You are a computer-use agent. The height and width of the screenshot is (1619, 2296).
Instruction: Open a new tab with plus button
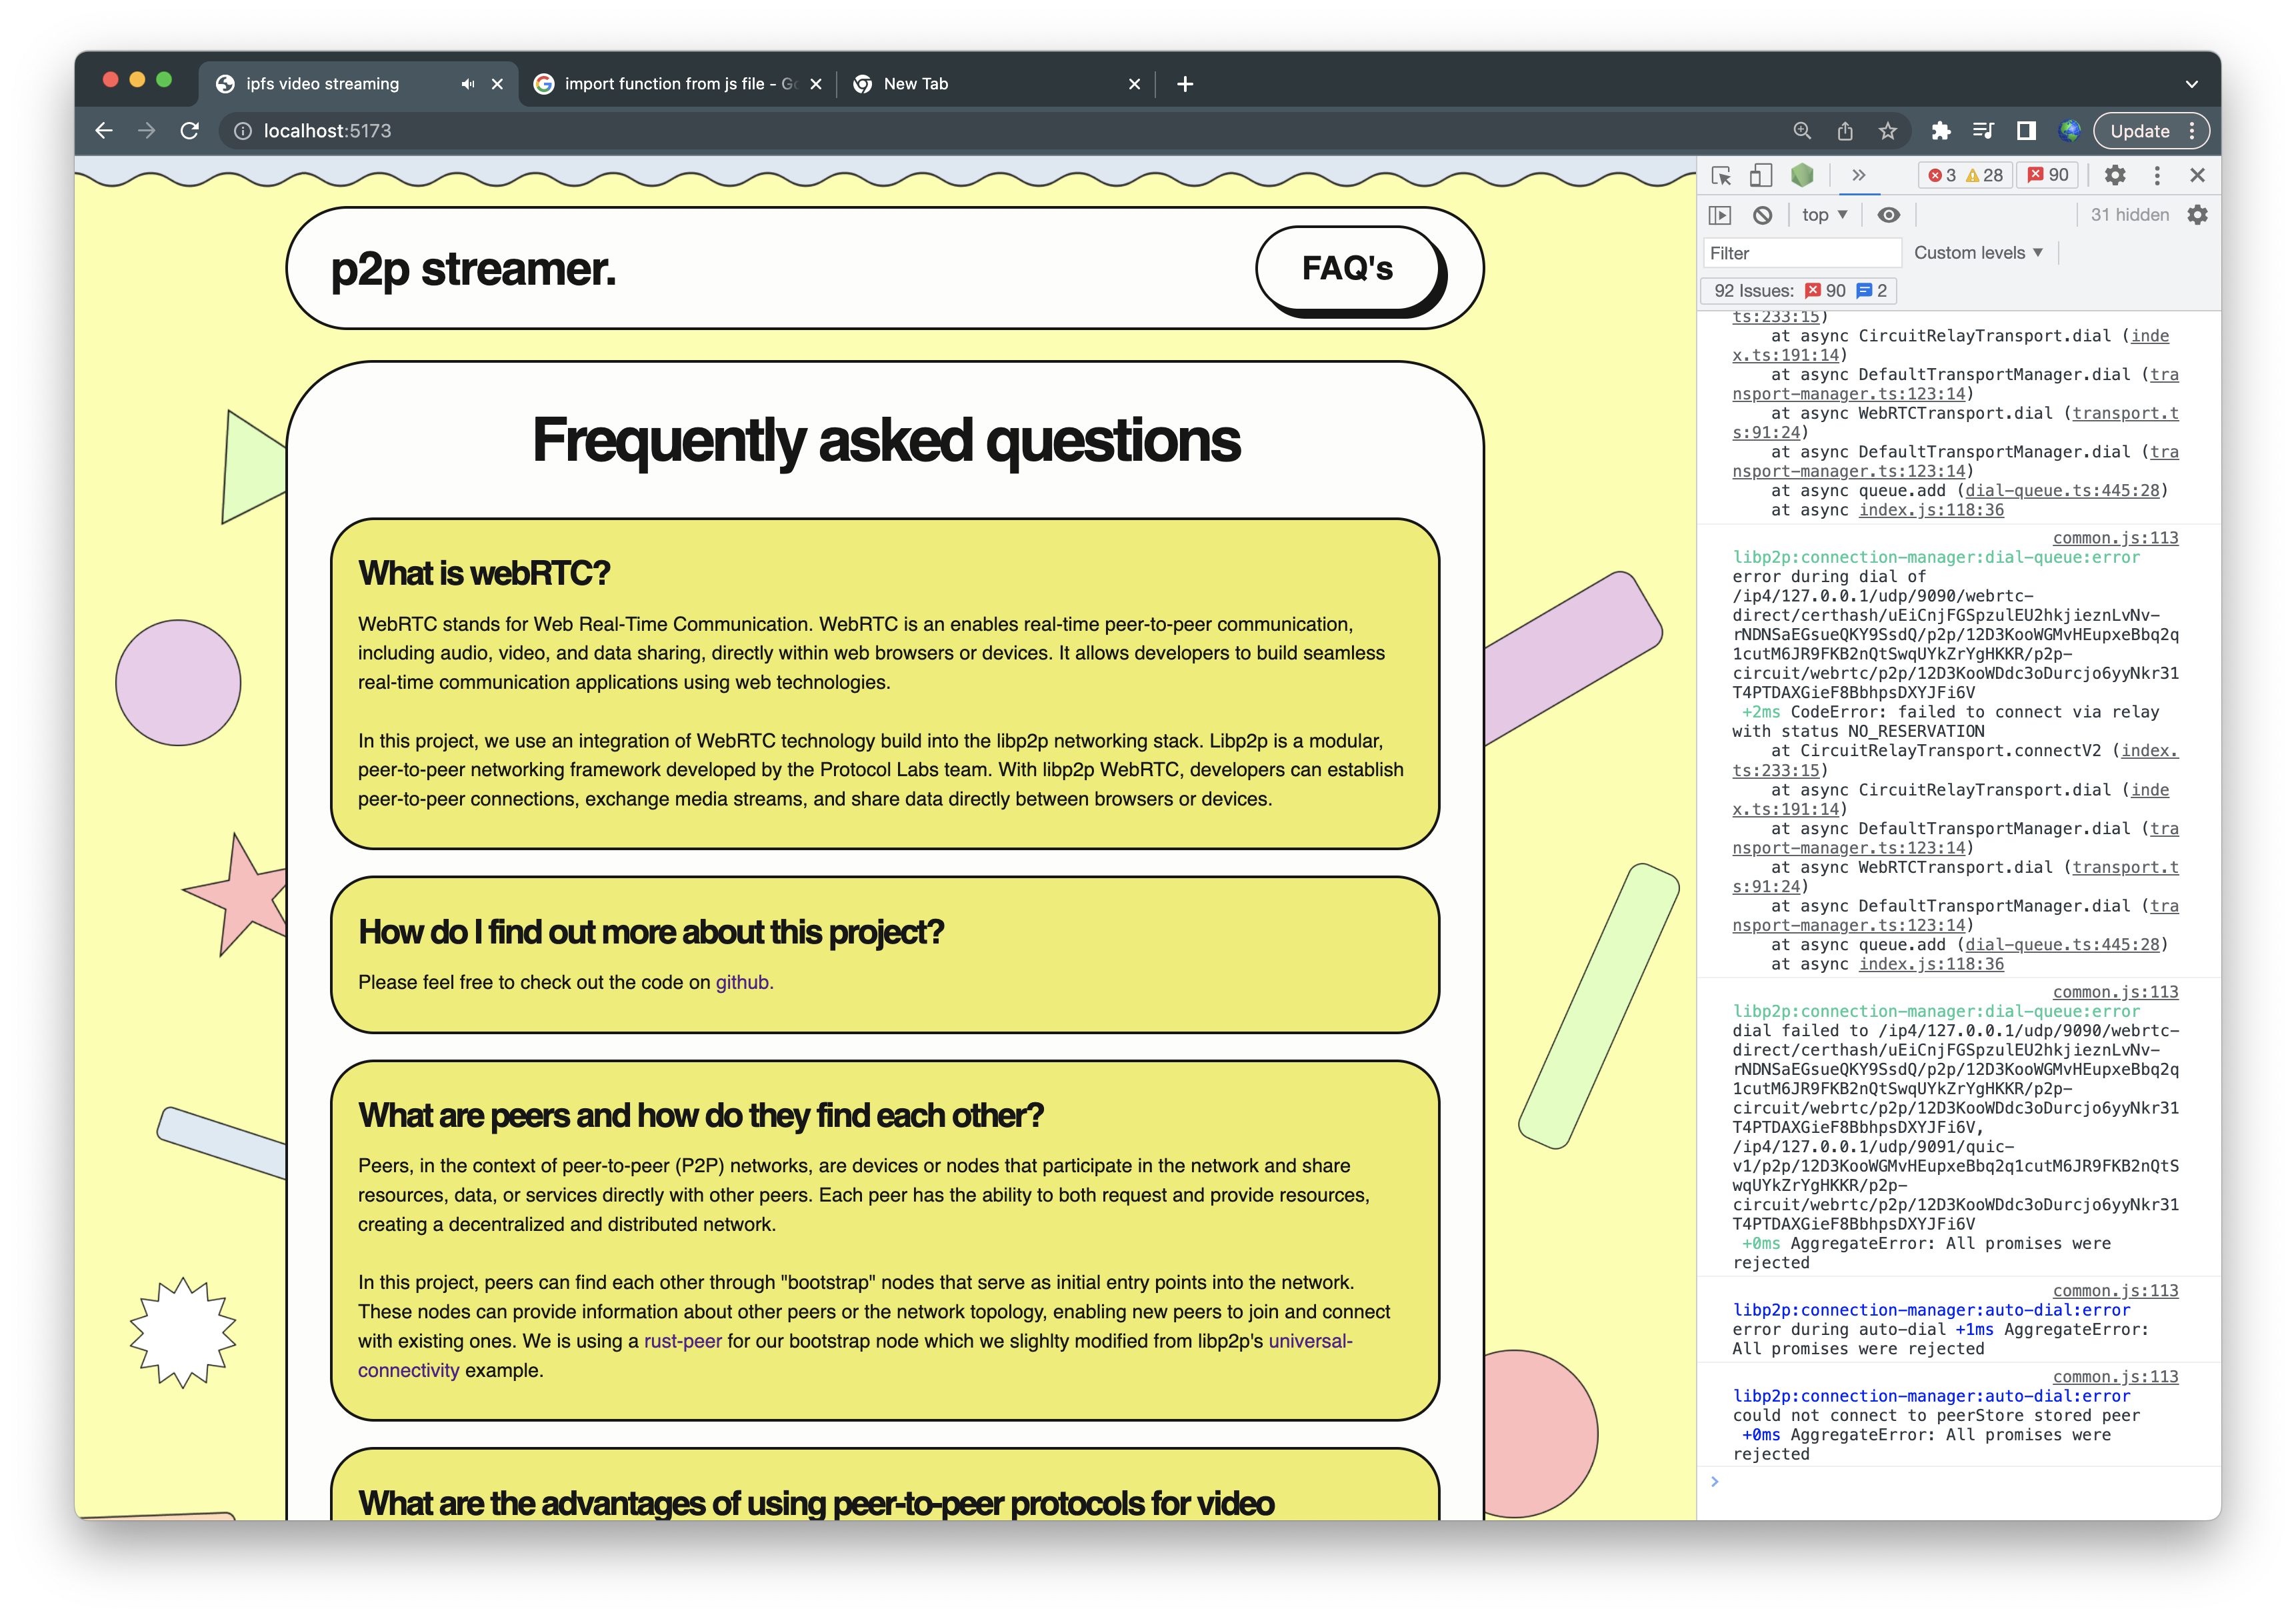pyautogui.click(x=1186, y=84)
